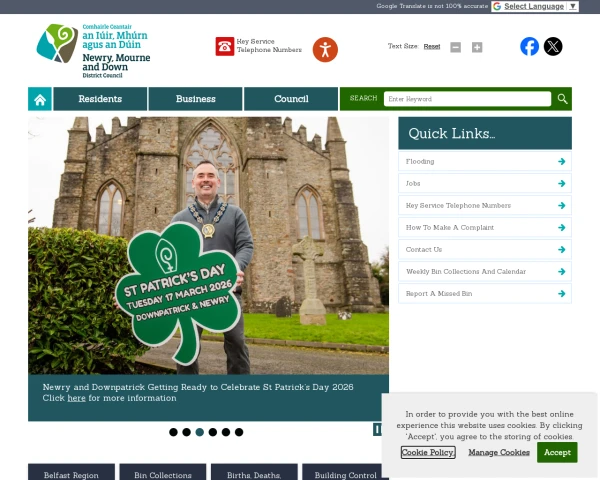Open the Select Language dropdown
Image resolution: width=600 pixels, height=480 pixels.
coord(535,6)
